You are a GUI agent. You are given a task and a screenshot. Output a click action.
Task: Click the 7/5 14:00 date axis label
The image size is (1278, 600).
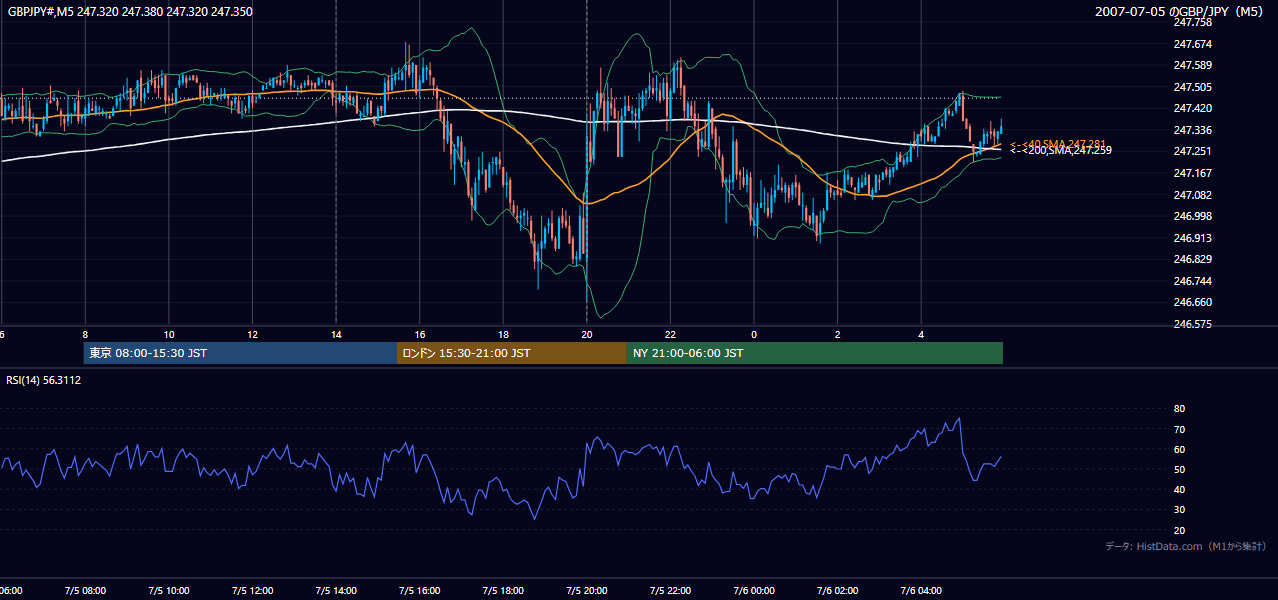pos(336,591)
